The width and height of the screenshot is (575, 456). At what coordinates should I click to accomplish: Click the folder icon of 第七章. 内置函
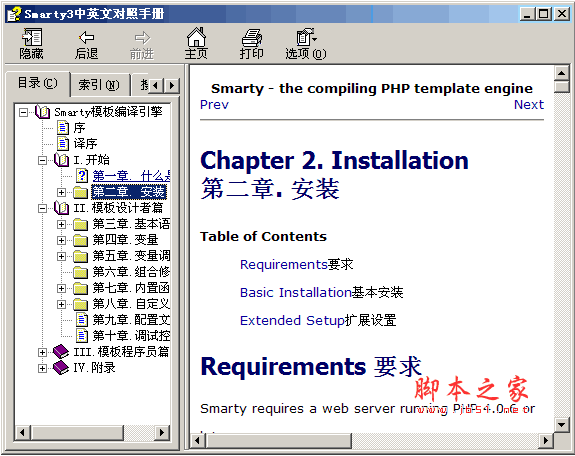pyautogui.click(x=80, y=288)
